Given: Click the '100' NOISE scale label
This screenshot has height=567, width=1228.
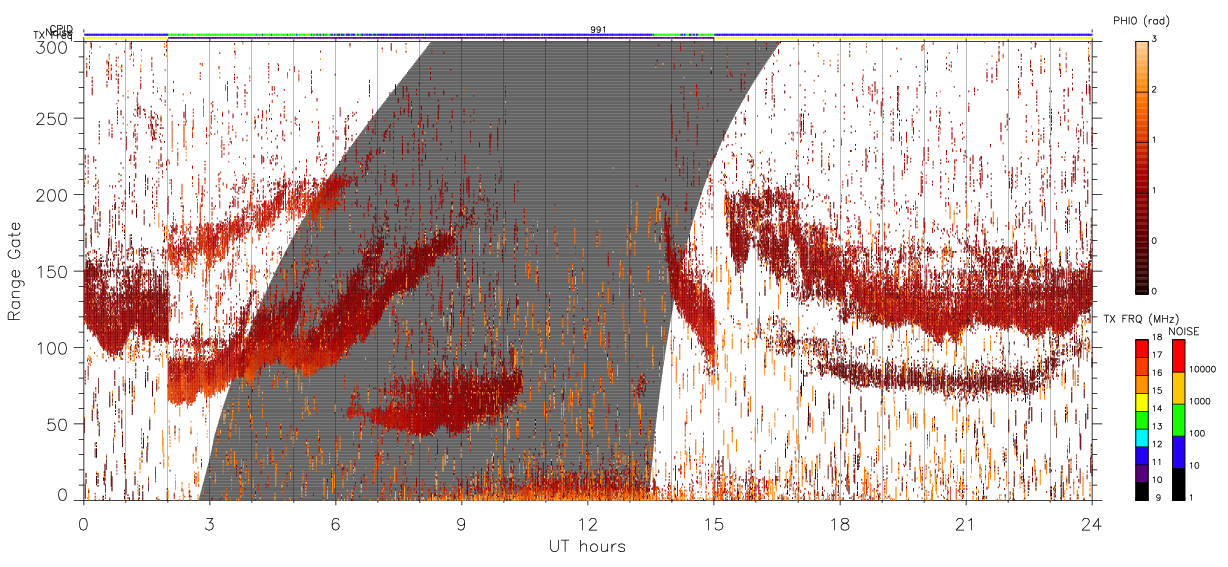Looking at the screenshot, I should 1197,435.
